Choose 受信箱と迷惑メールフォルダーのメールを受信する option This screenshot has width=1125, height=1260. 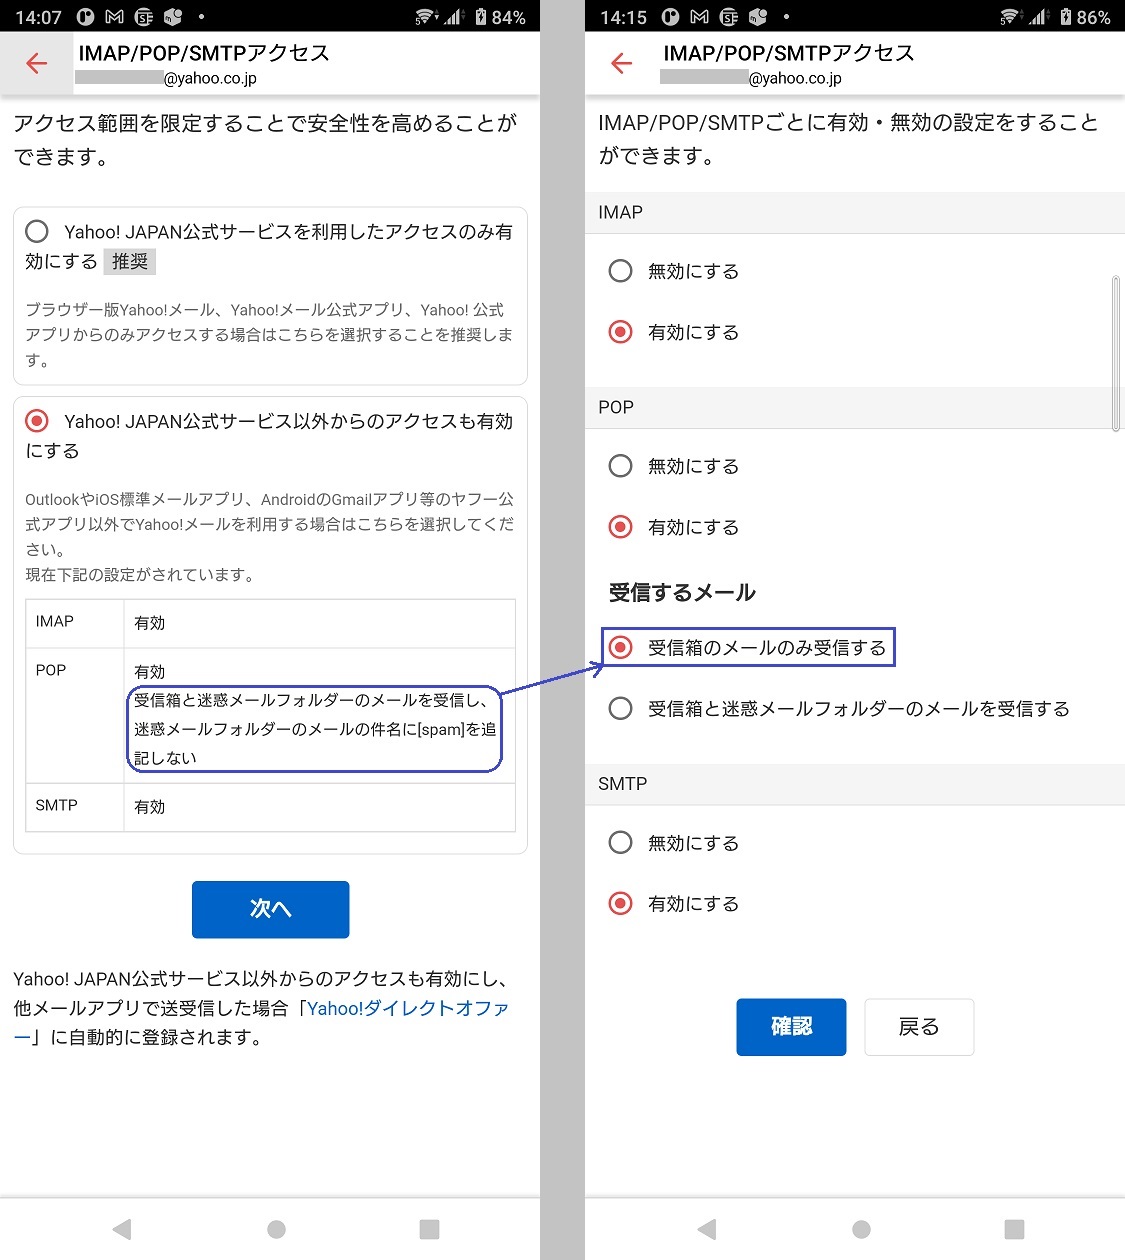point(621,709)
